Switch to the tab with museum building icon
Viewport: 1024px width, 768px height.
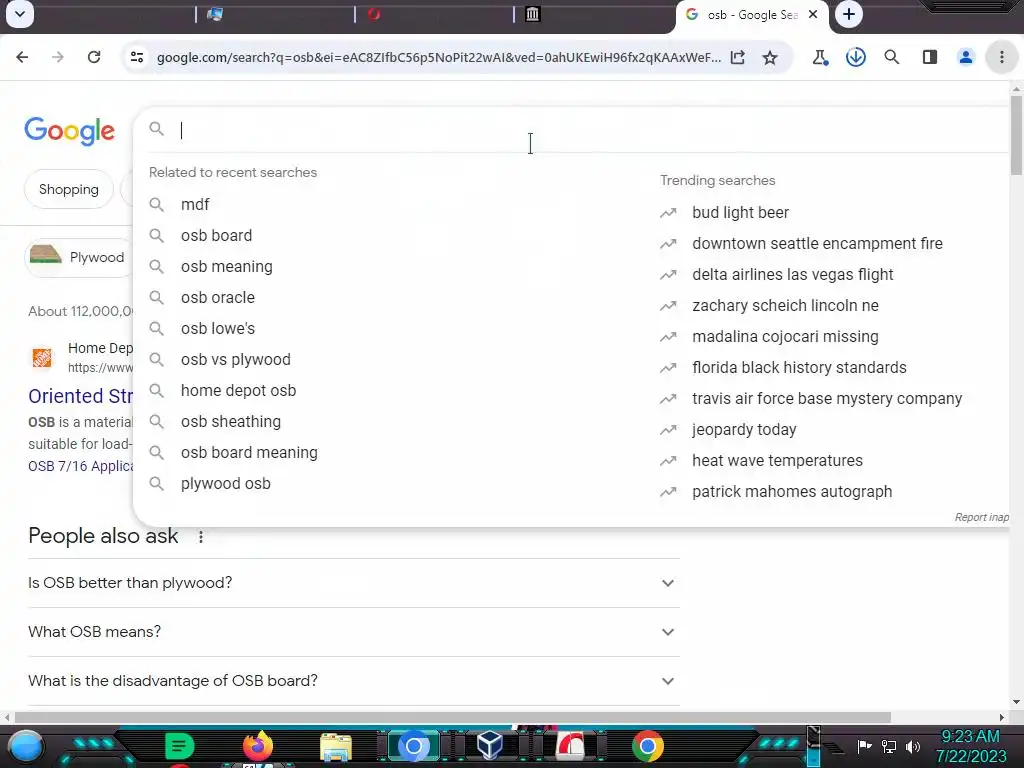pos(533,14)
